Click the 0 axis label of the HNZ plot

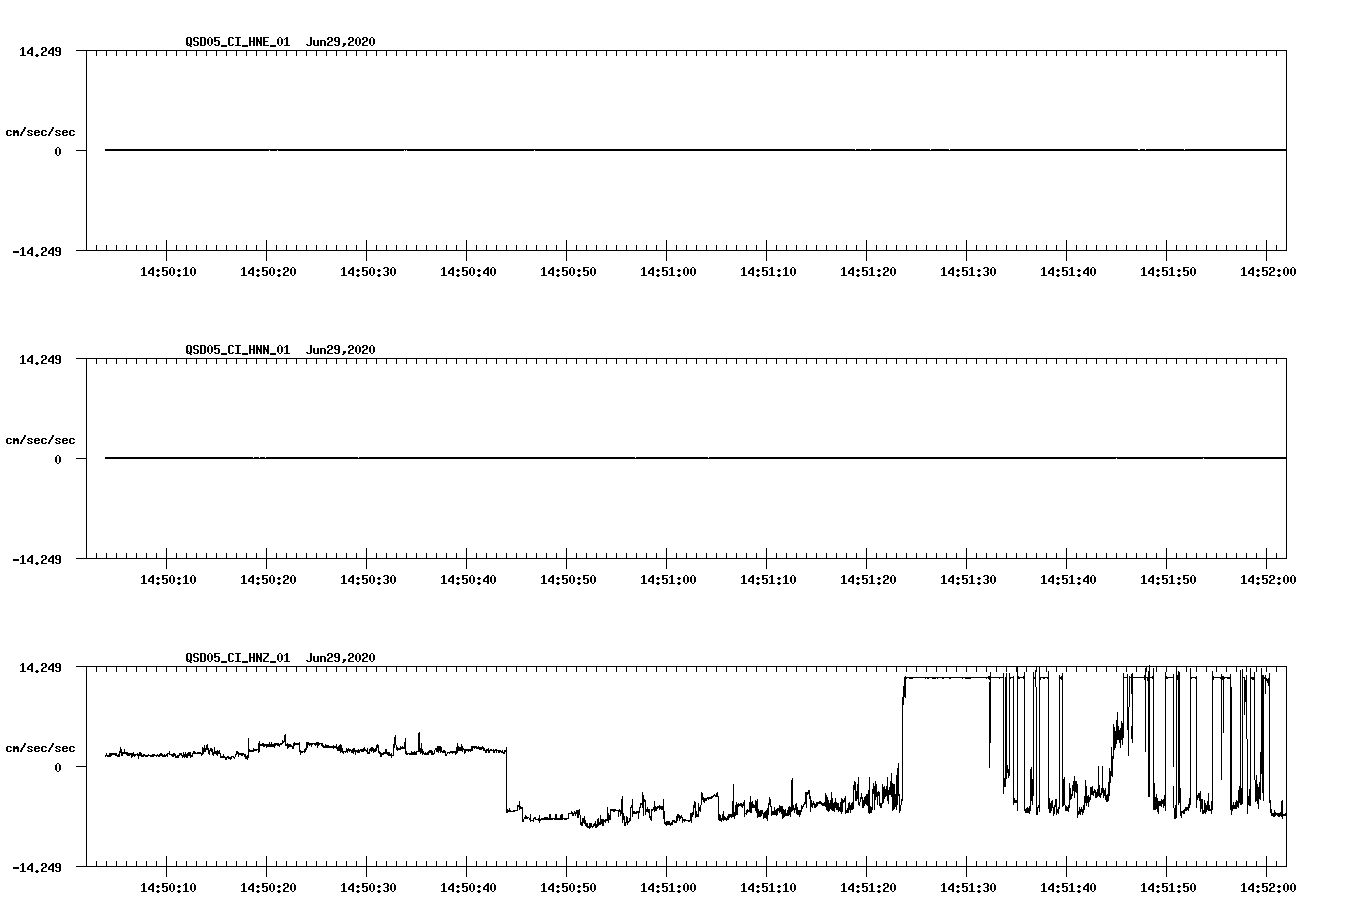pyautogui.click(x=58, y=767)
